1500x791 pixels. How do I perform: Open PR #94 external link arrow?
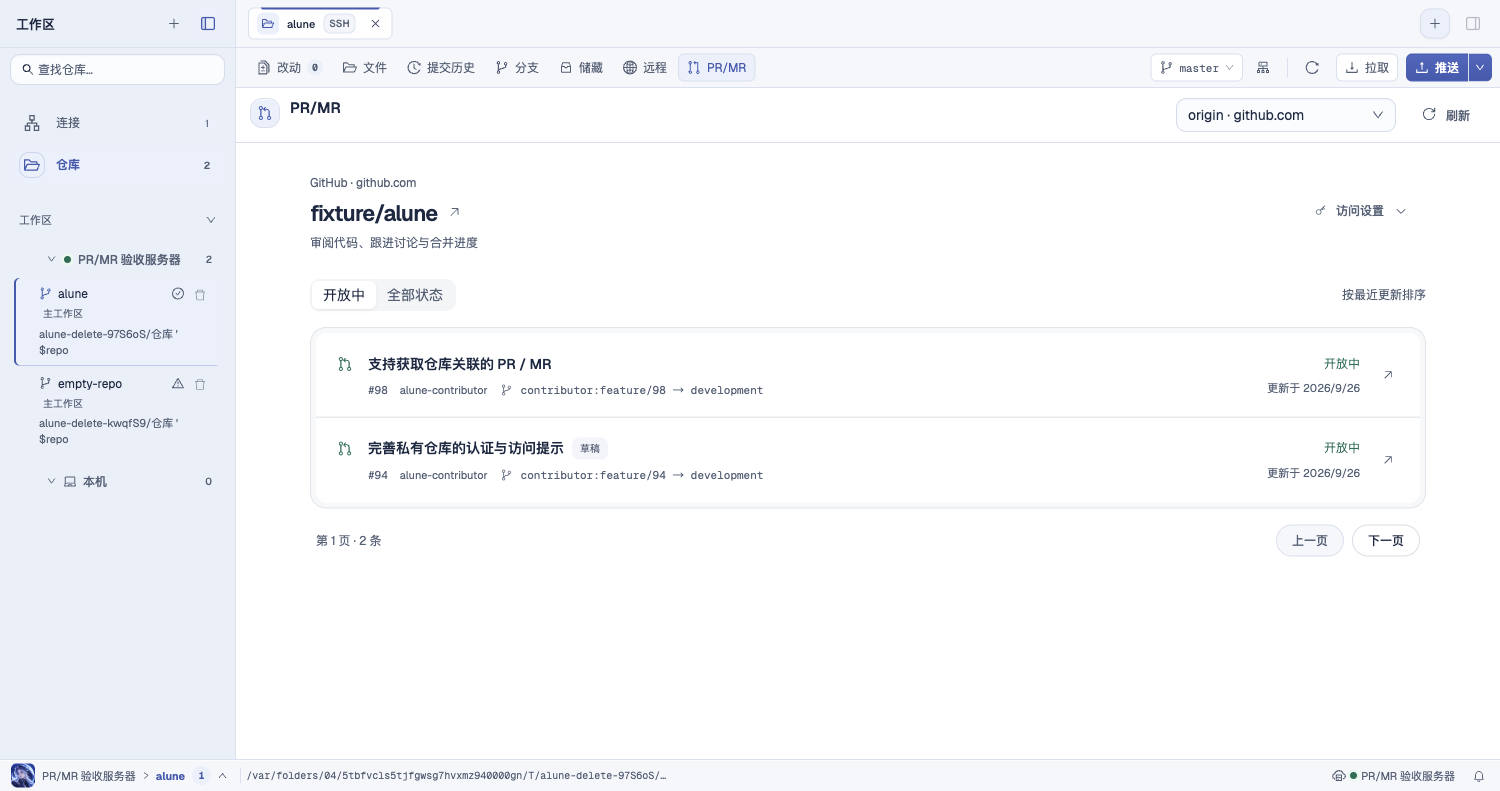1388,460
